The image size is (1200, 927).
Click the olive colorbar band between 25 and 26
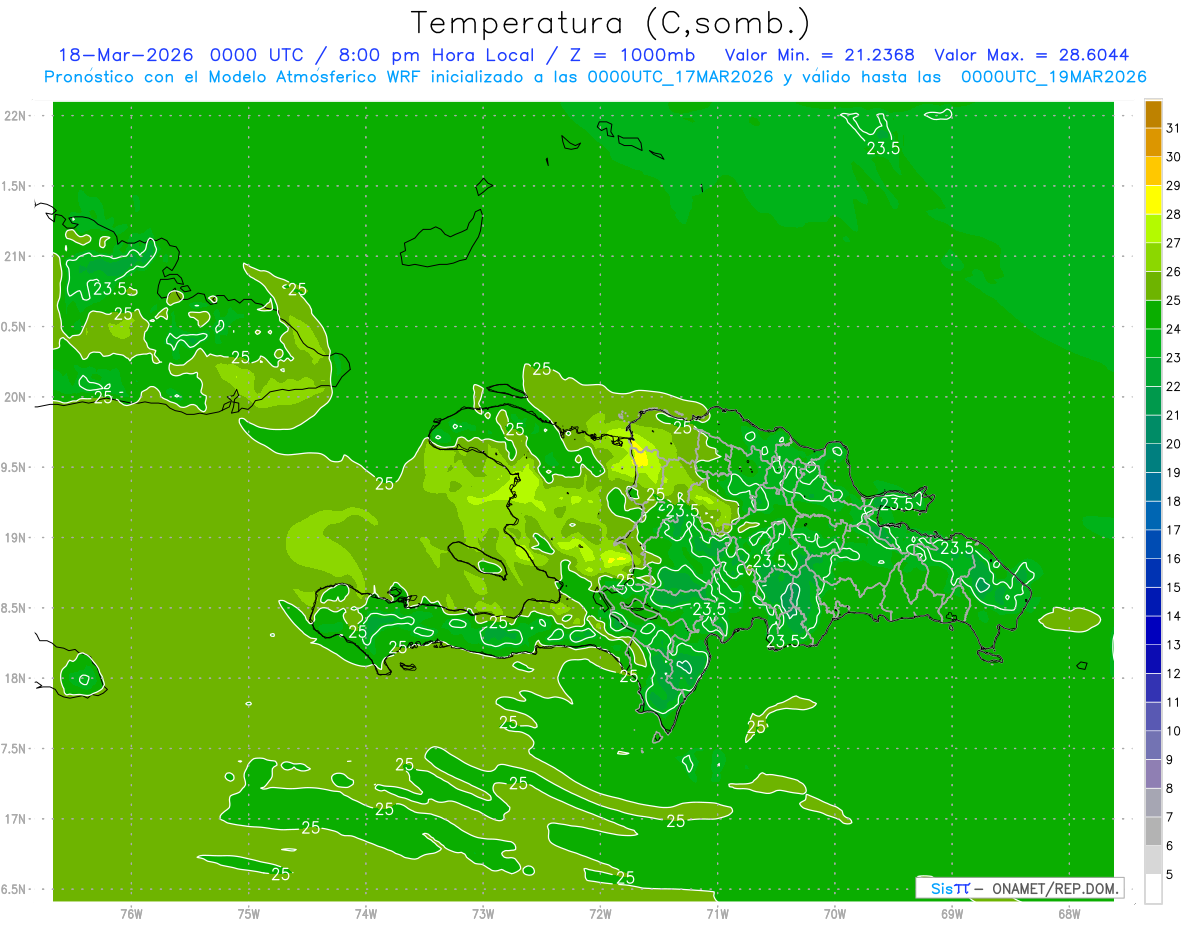pos(1153,286)
